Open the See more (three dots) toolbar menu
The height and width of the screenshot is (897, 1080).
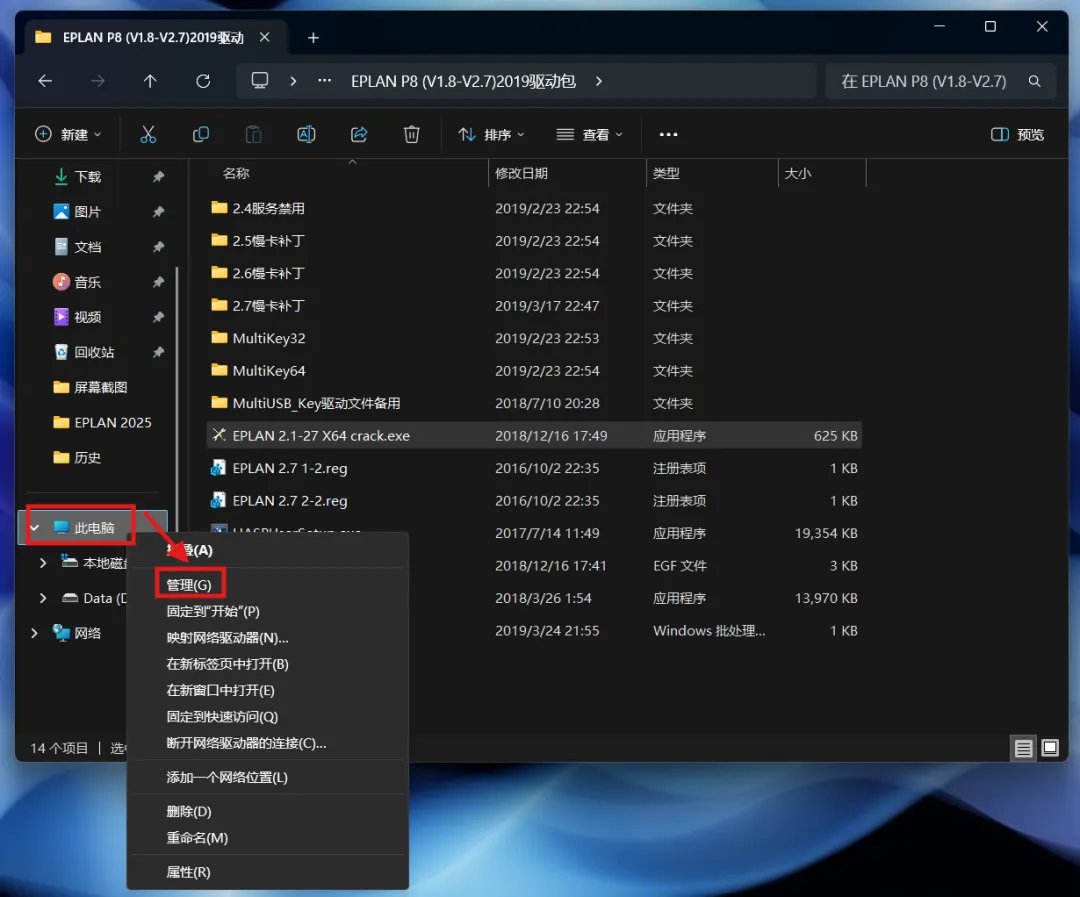[668, 134]
